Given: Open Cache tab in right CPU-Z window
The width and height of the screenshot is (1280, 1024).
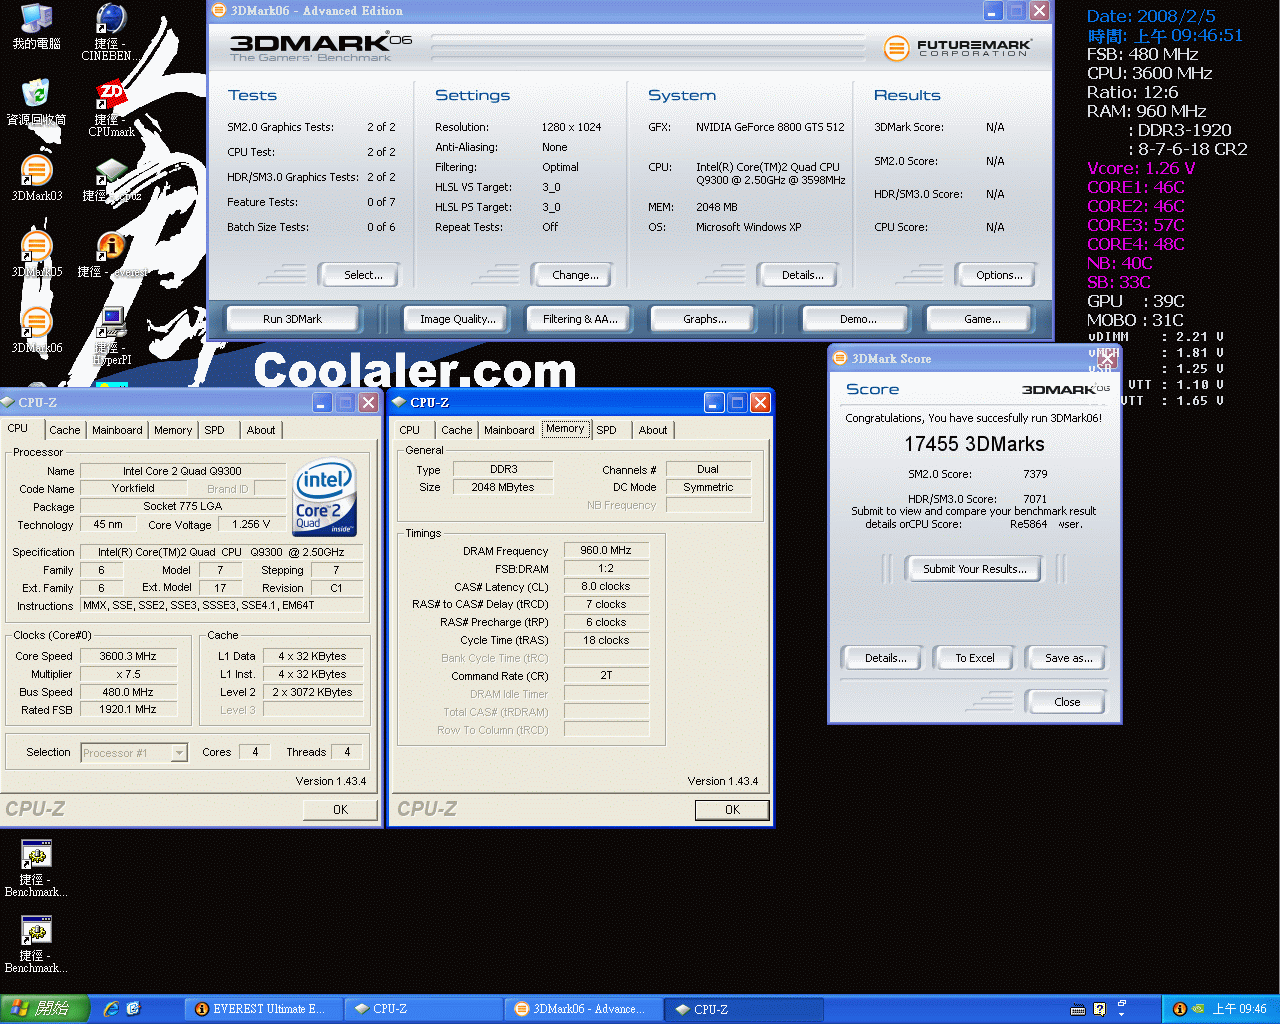Looking at the screenshot, I should tap(457, 430).
